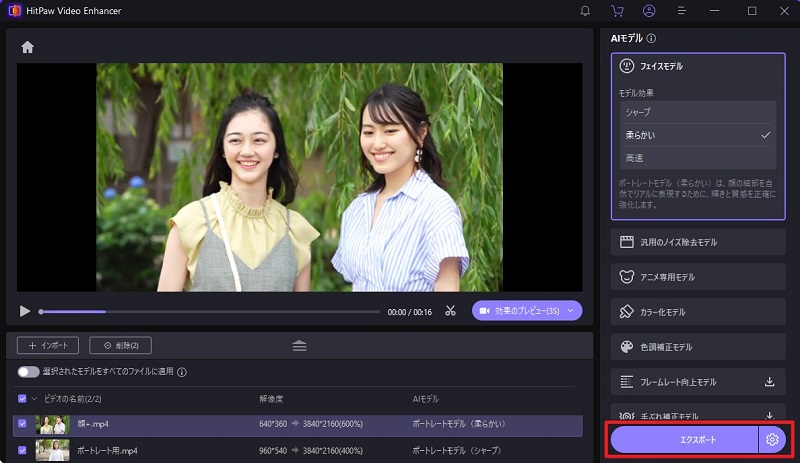Play the video preview

[25, 311]
